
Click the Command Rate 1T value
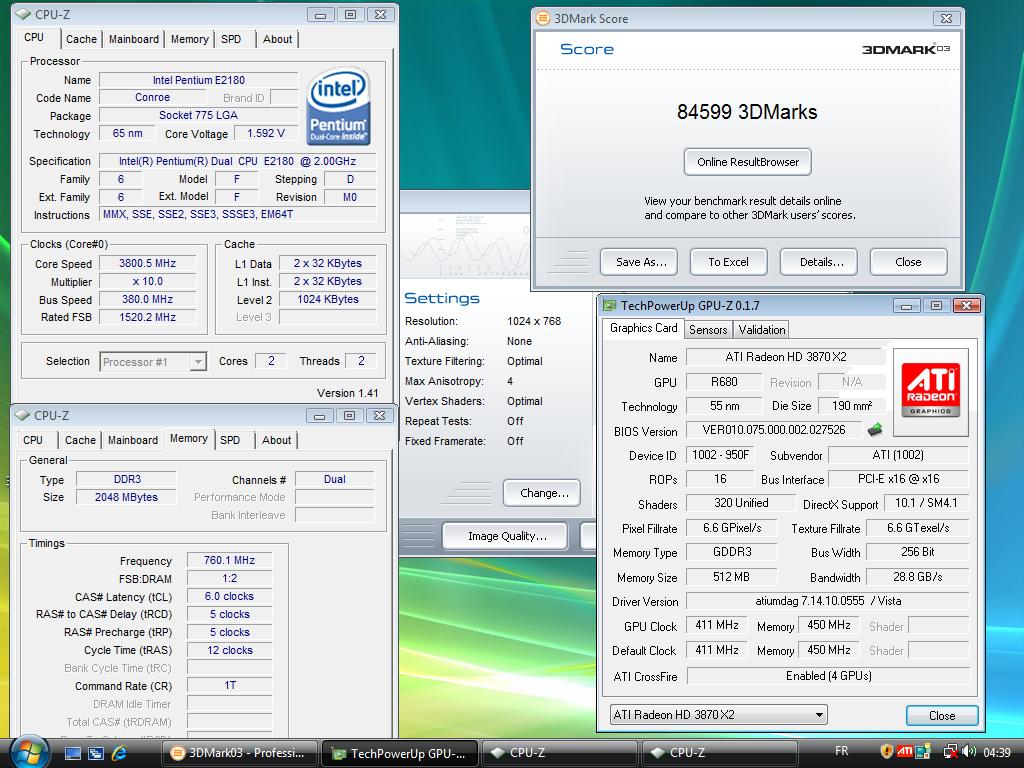[x=229, y=686]
